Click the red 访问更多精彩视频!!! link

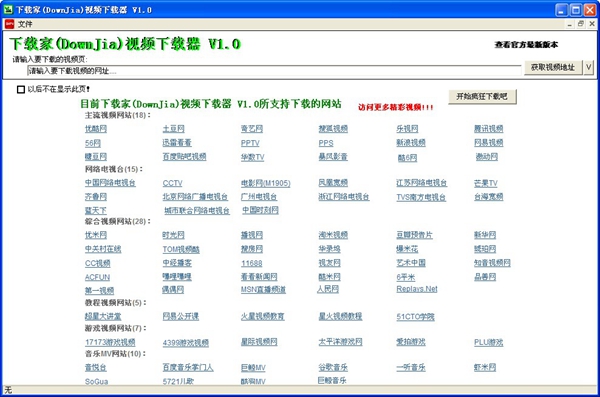(x=396, y=107)
